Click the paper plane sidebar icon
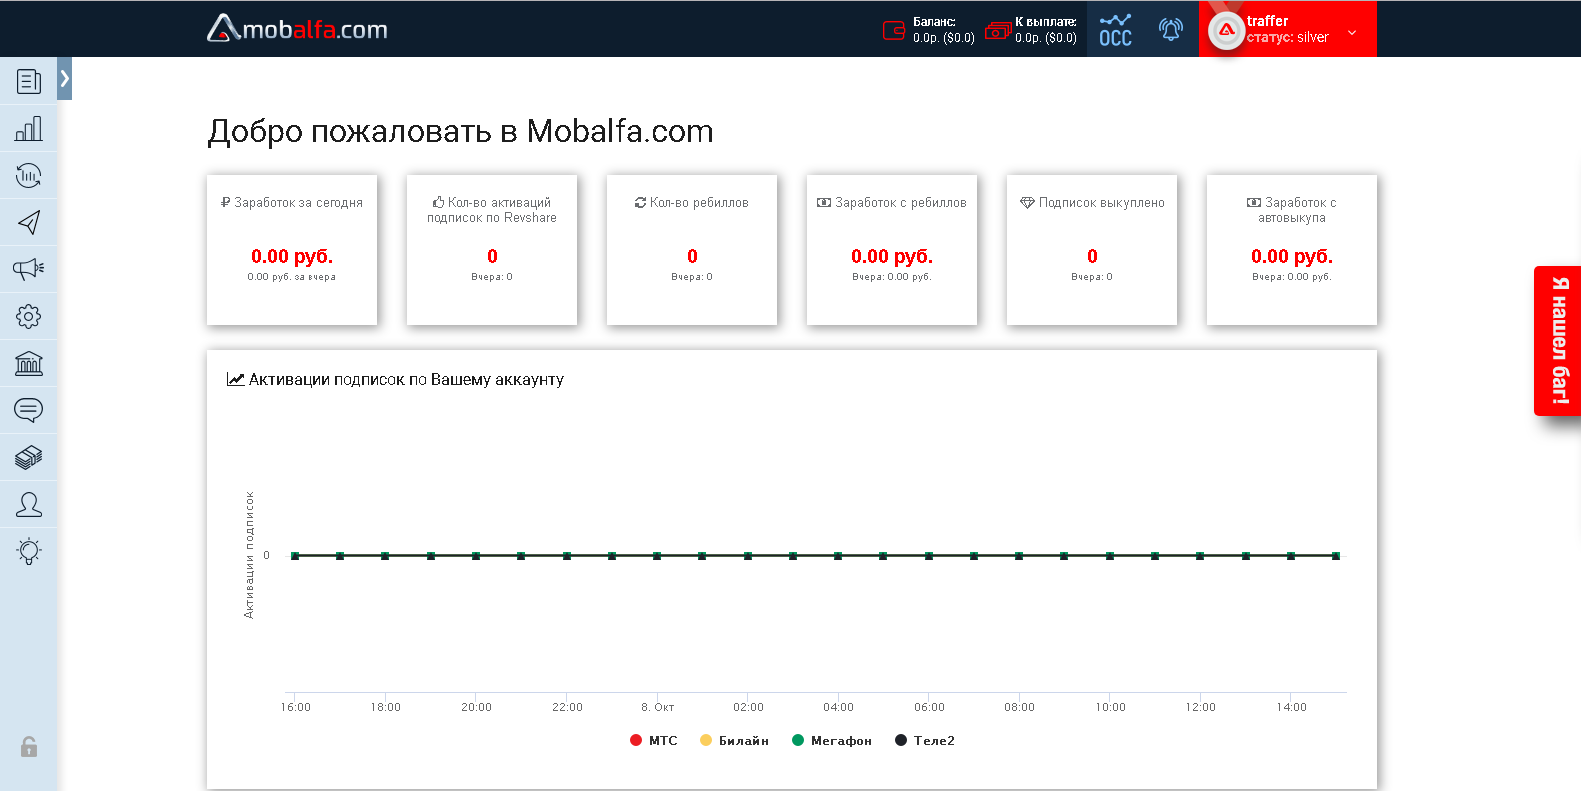Image resolution: width=1581 pixels, height=791 pixels. pyautogui.click(x=28, y=222)
